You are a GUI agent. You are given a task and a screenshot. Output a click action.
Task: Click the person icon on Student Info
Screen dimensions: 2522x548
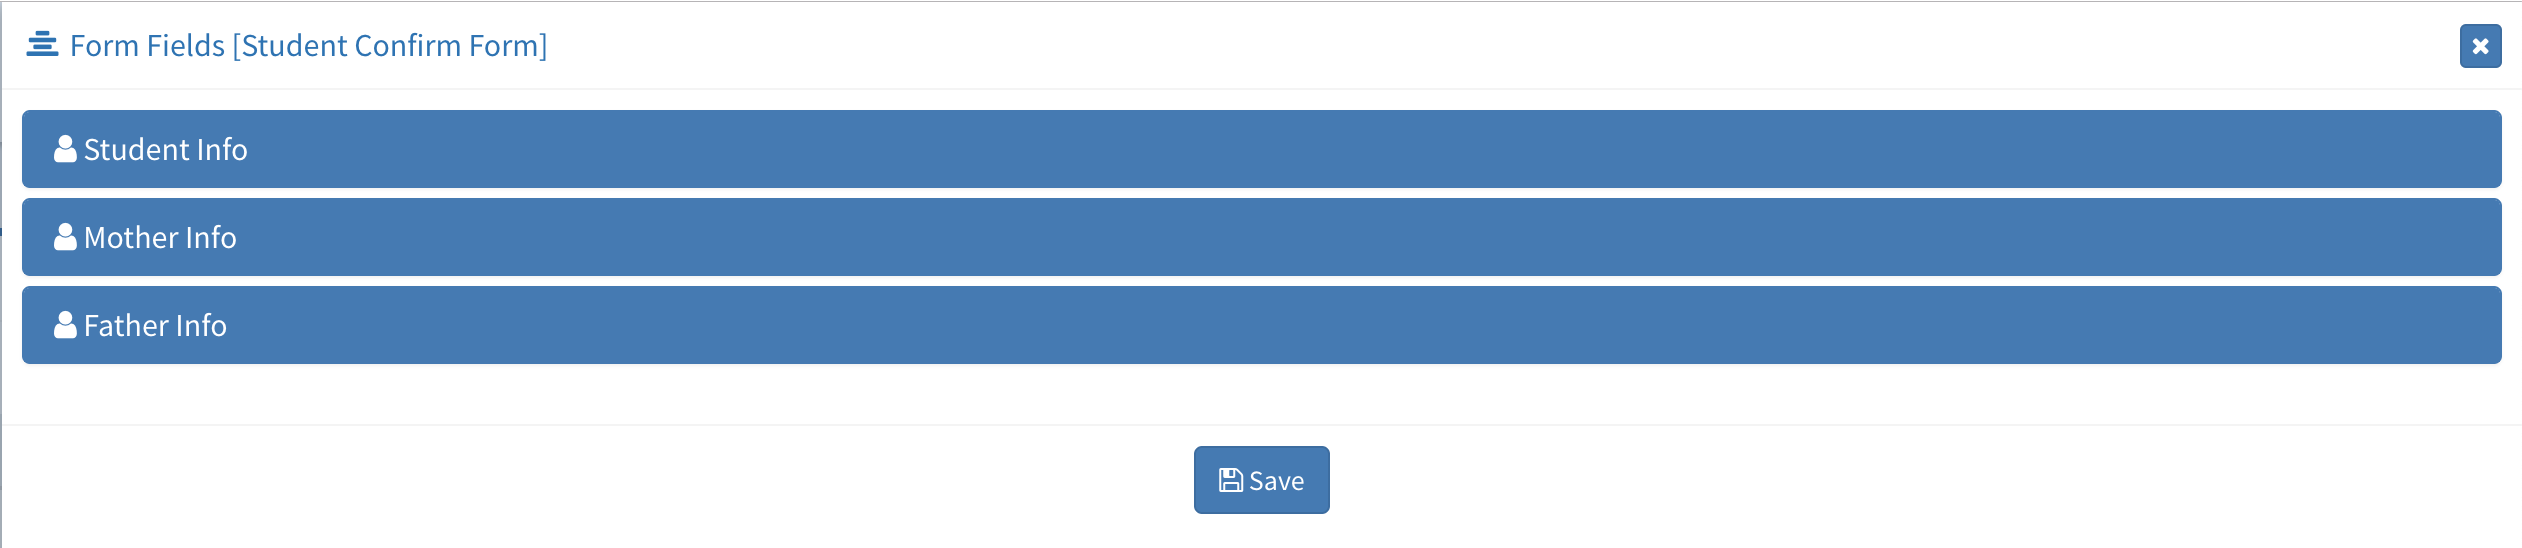pyautogui.click(x=65, y=149)
